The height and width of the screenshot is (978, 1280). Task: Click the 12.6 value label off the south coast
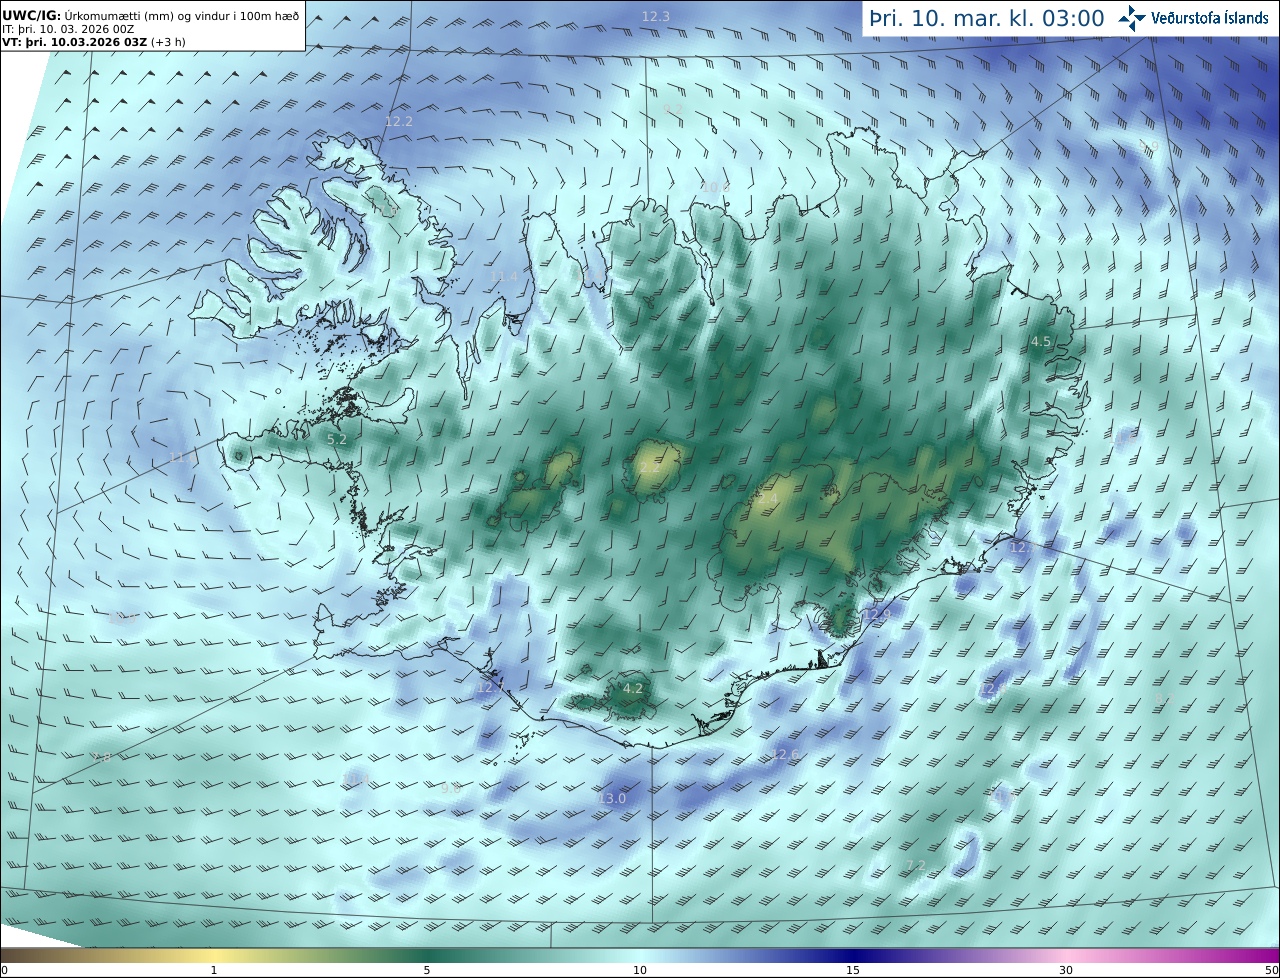(x=785, y=754)
